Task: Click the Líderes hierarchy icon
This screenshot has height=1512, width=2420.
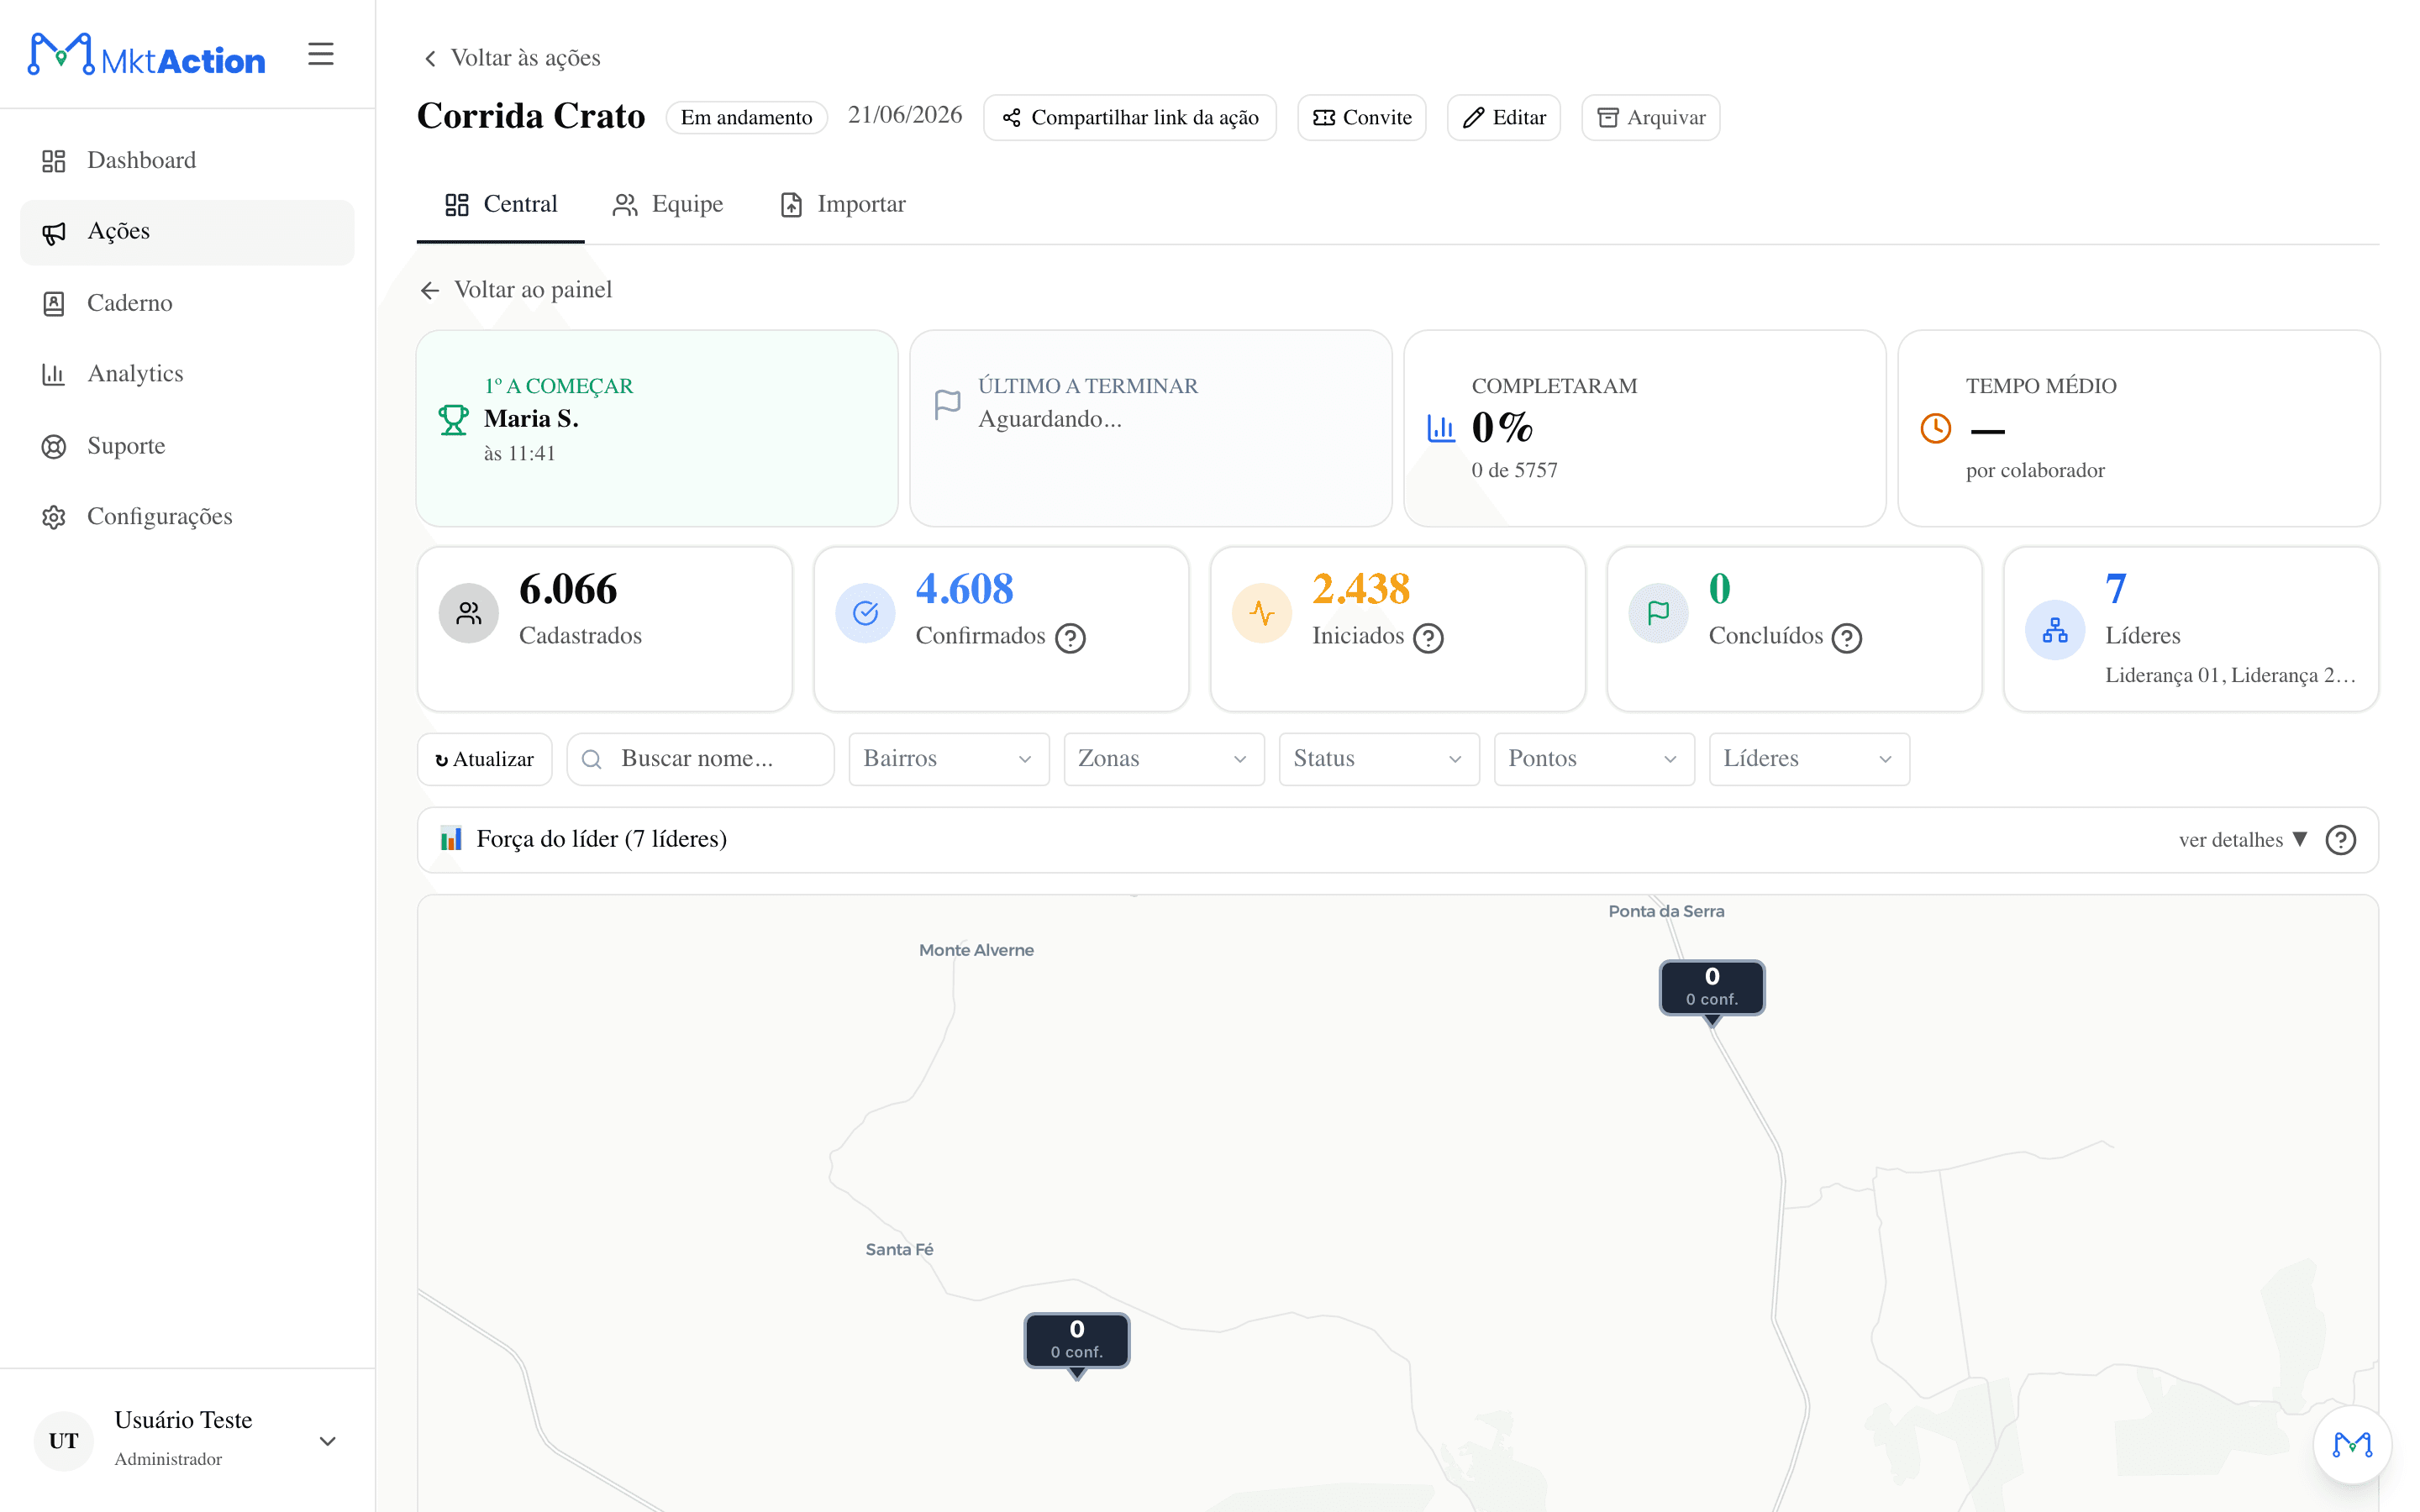Action: coord(2055,630)
